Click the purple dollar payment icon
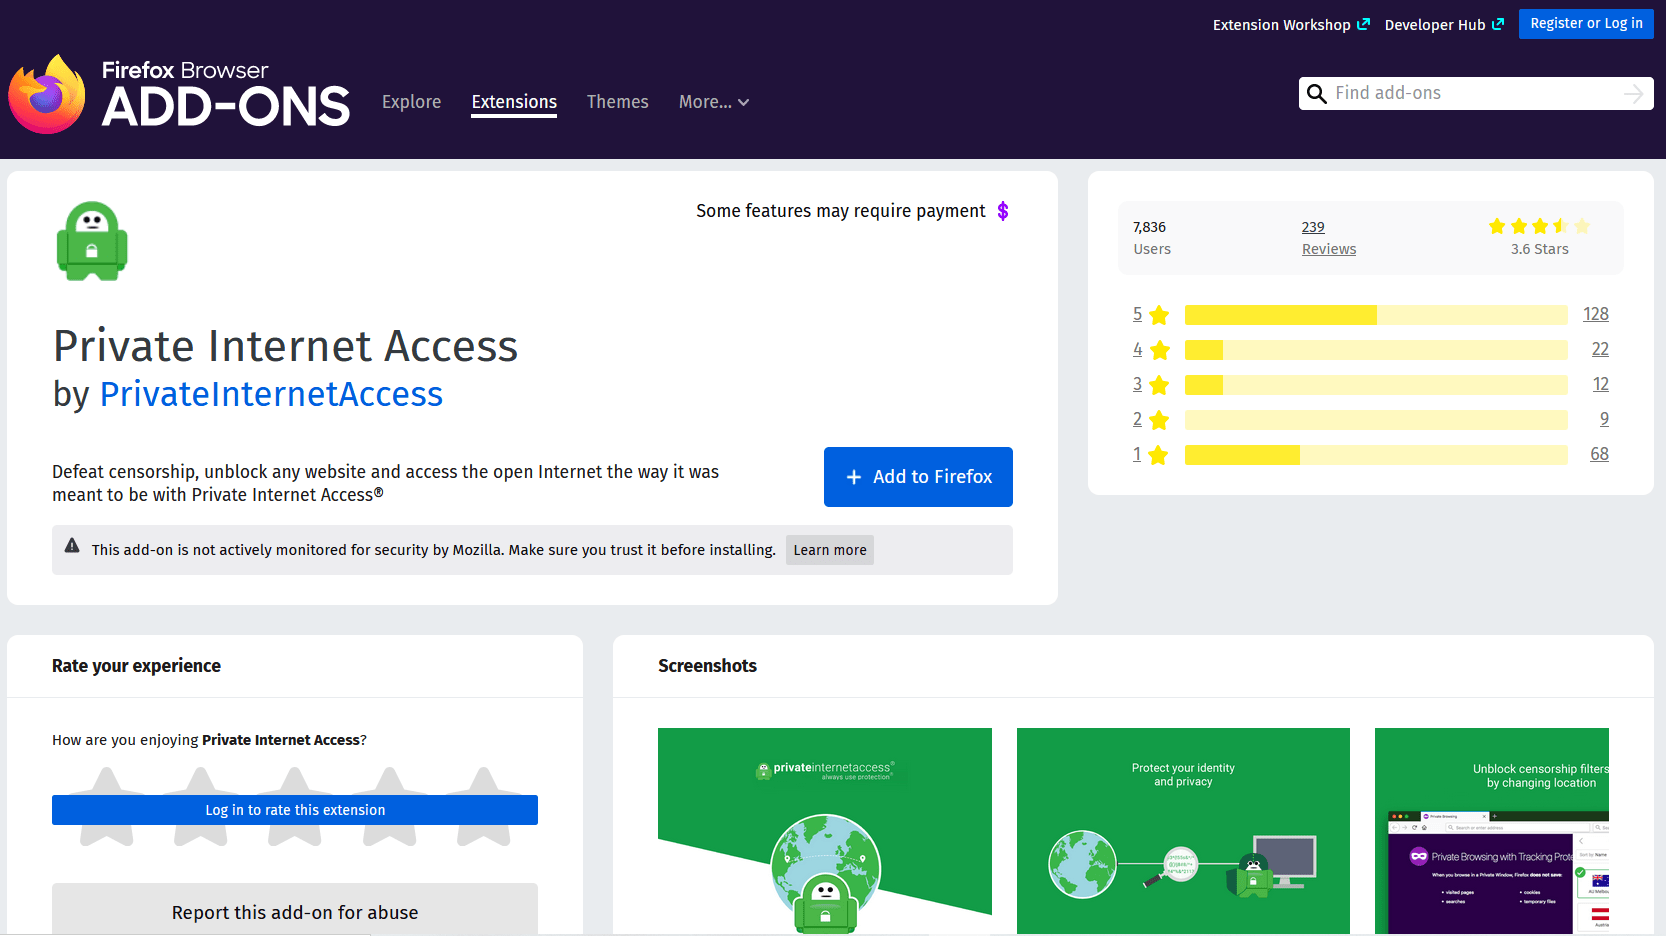The width and height of the screenshot is (1666, 936). click(1003, 211)
